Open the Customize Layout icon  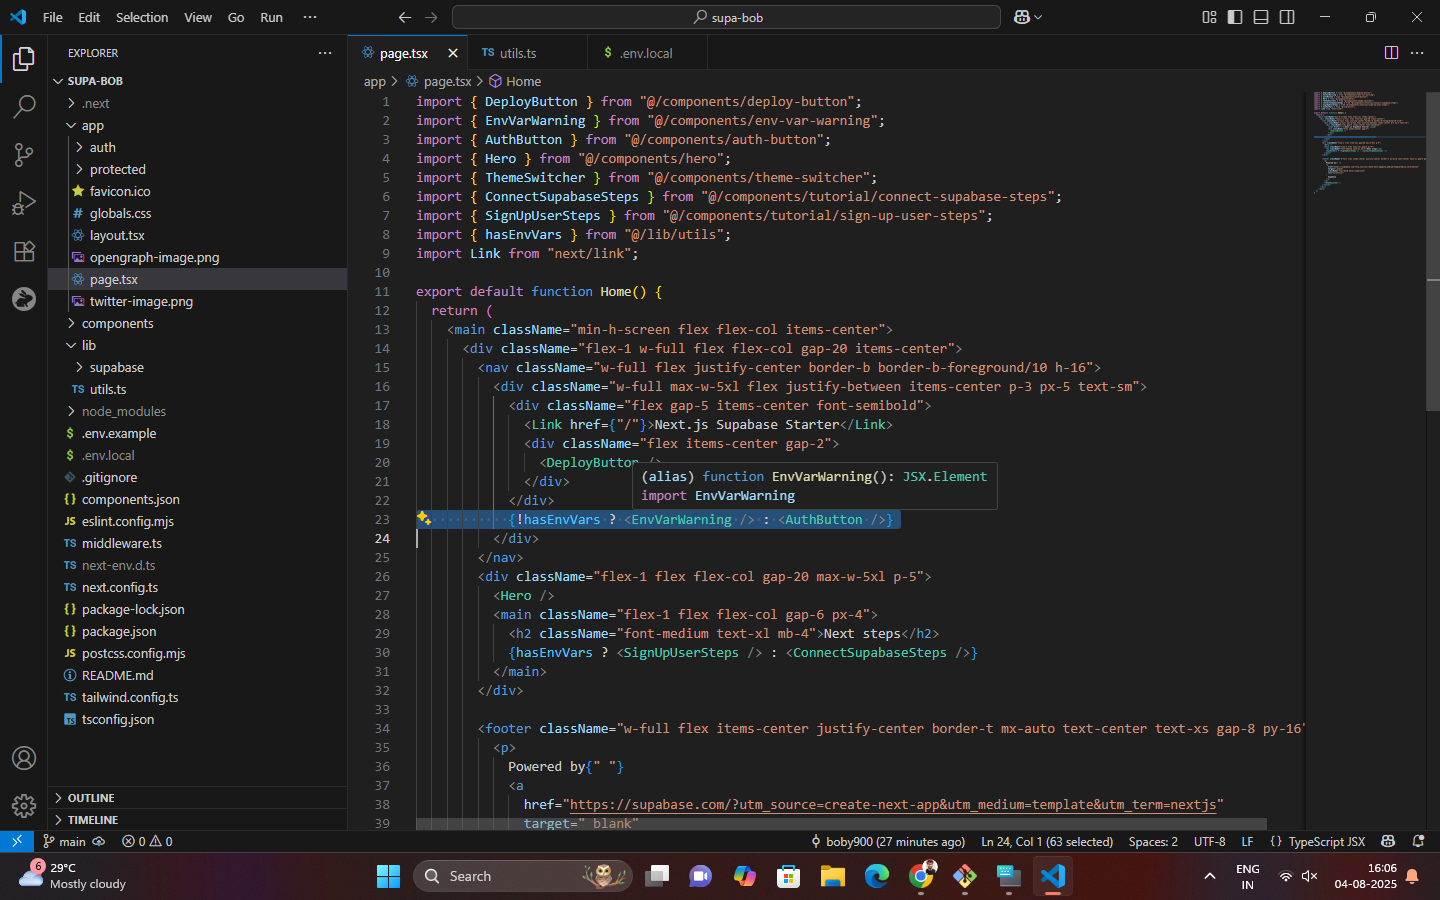tap(1209, 17)
